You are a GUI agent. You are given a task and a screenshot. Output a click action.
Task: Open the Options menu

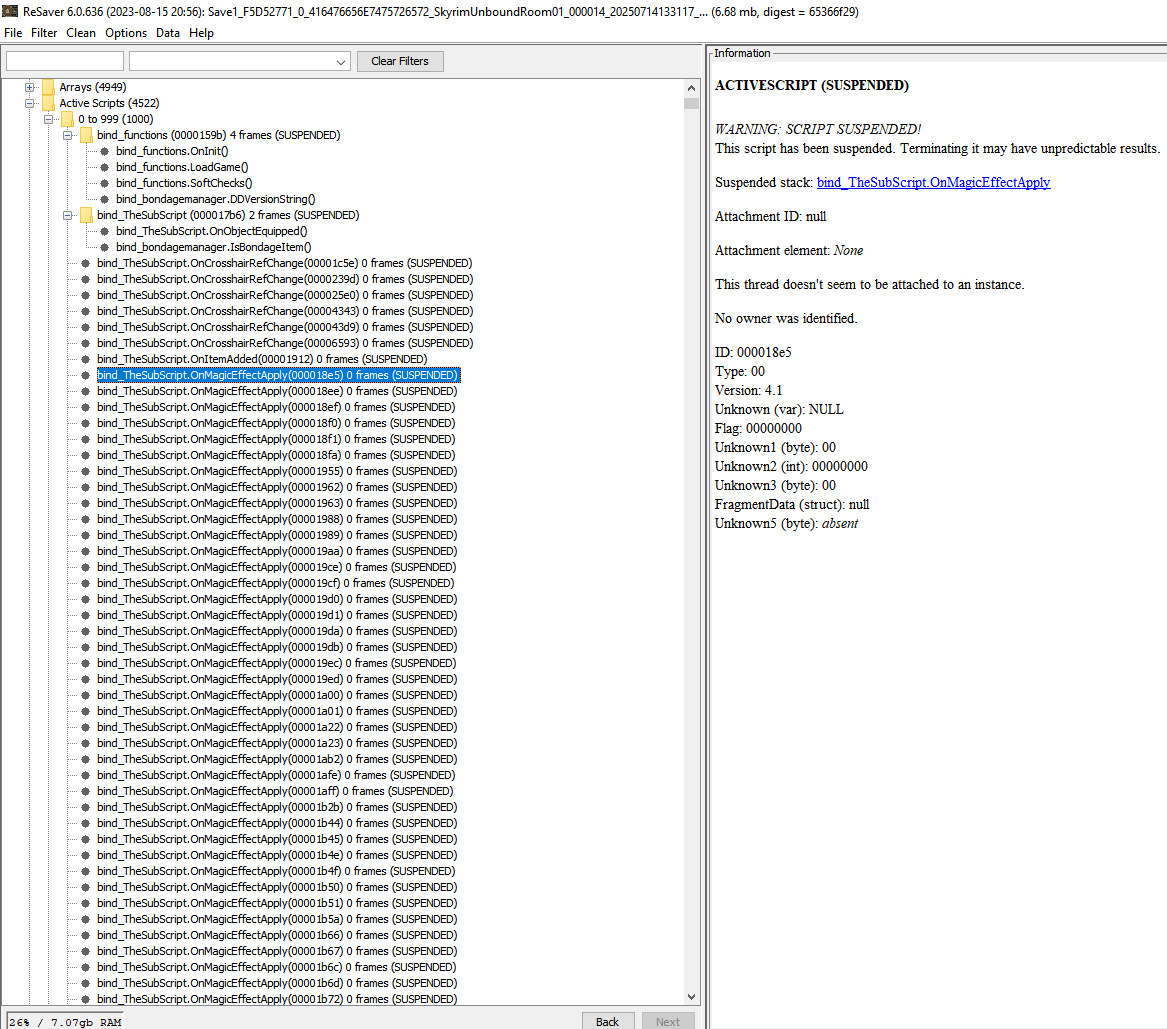(x=126, y=33)
